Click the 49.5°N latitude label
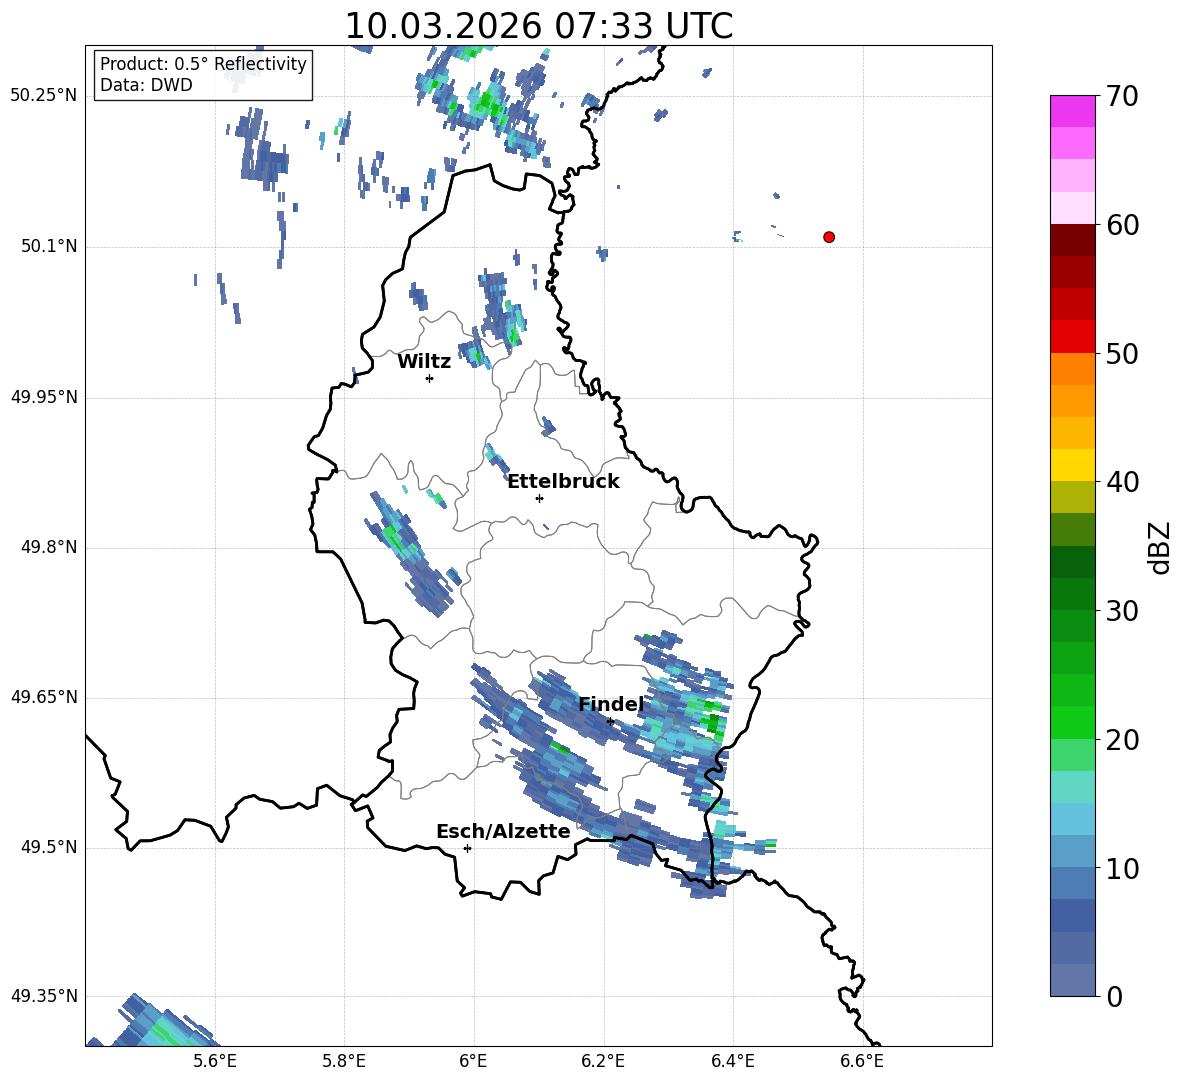 click(x=49, y=847)
